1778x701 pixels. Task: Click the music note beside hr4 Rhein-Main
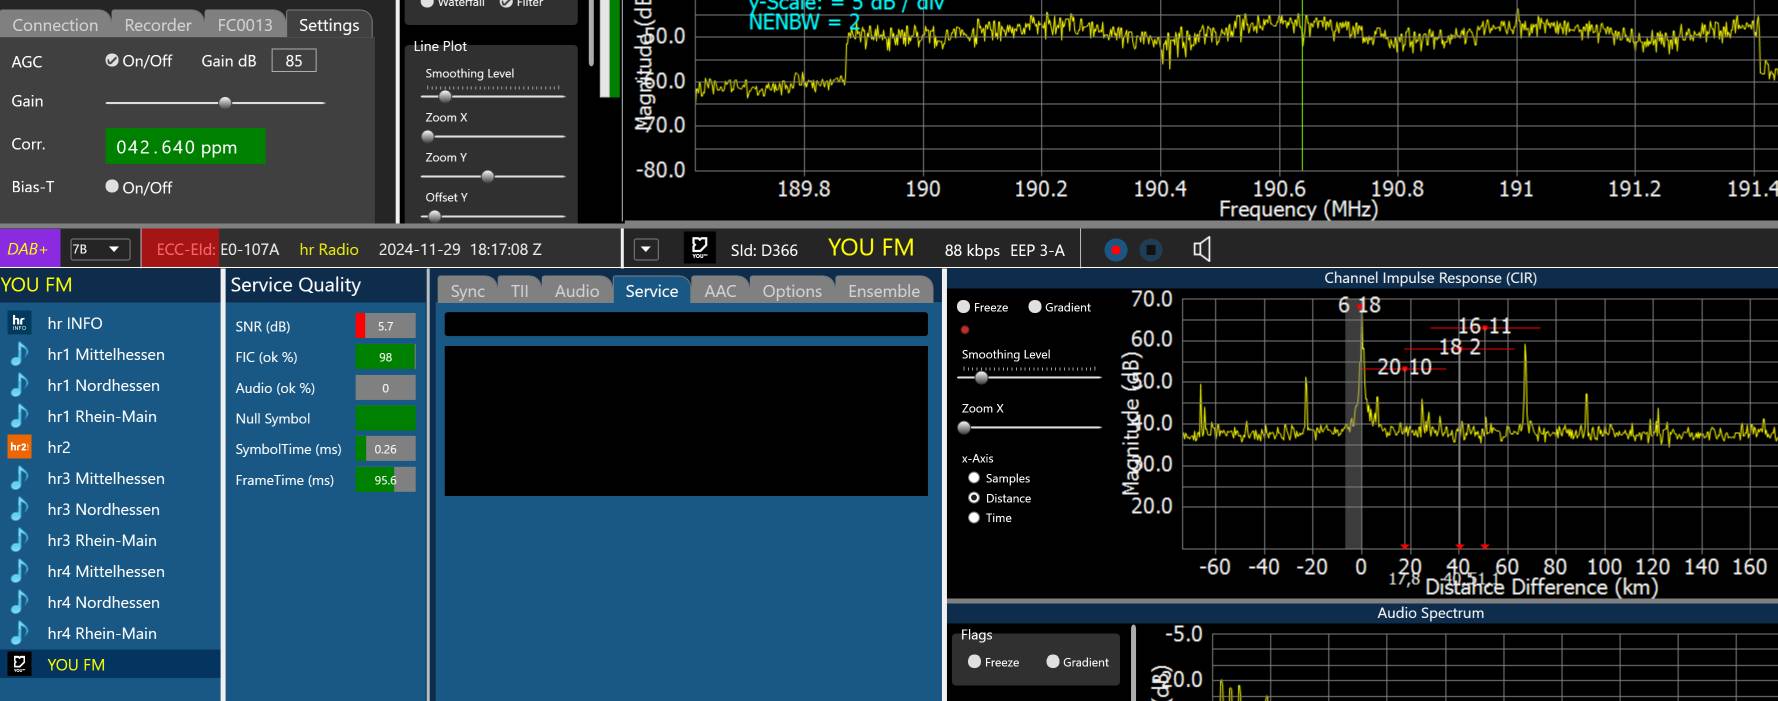click(19, 633)
